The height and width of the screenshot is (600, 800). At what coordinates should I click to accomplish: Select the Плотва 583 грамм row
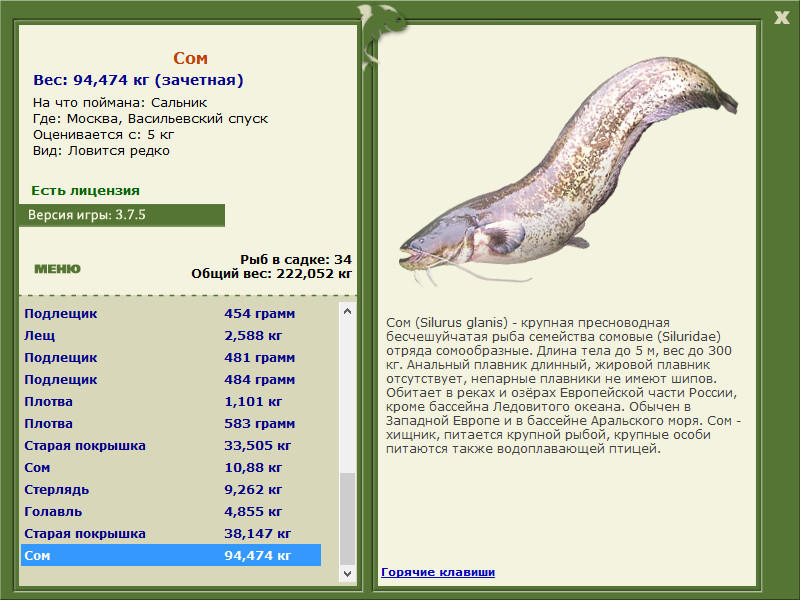[x=171, y=423]
